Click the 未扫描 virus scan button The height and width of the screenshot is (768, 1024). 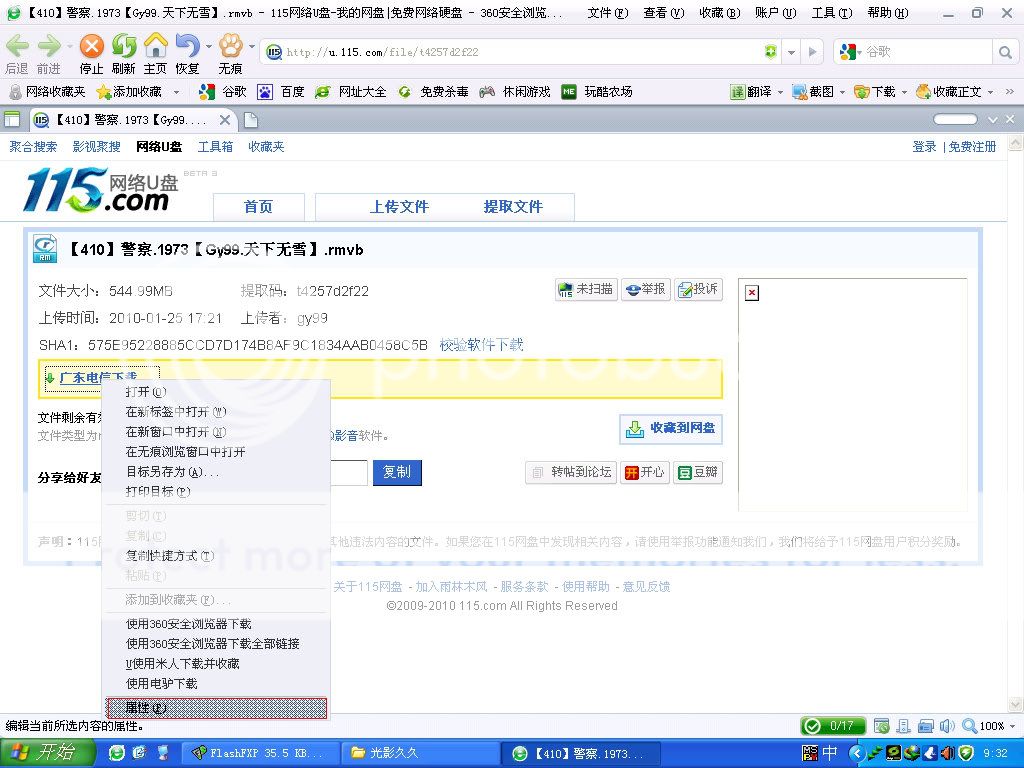click(x=586, y=289)
